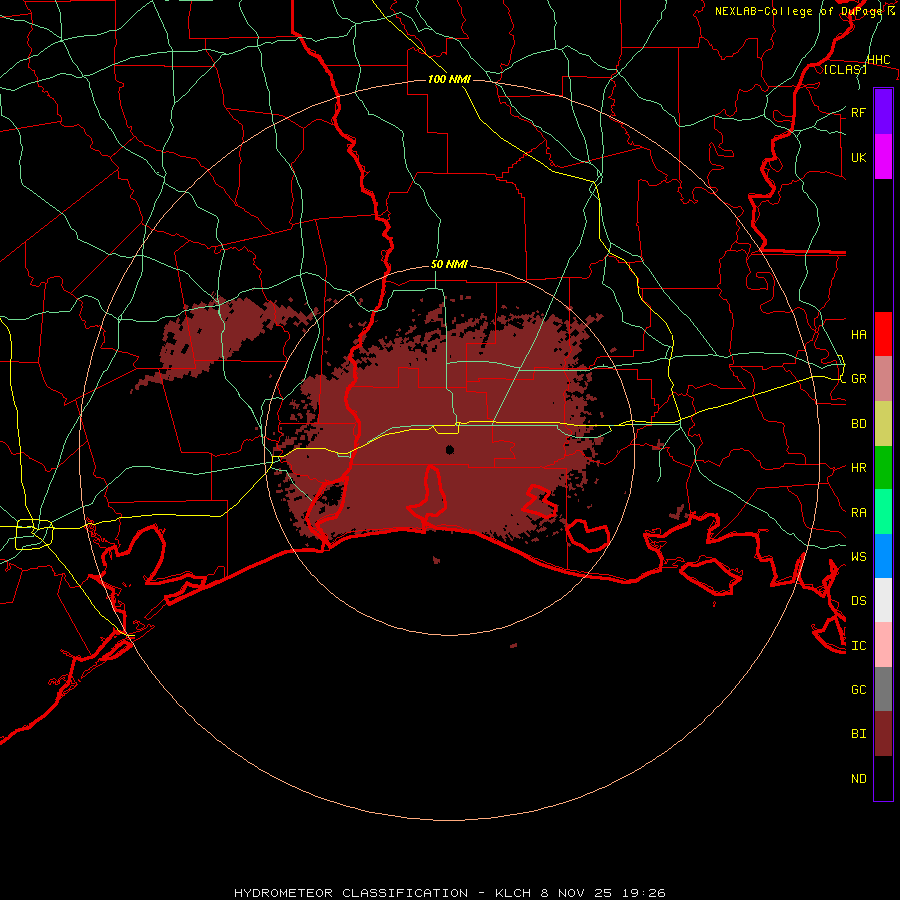Click the HR legend label
Image resolution: width=900 pixels, height=900 pixels.
858,468
